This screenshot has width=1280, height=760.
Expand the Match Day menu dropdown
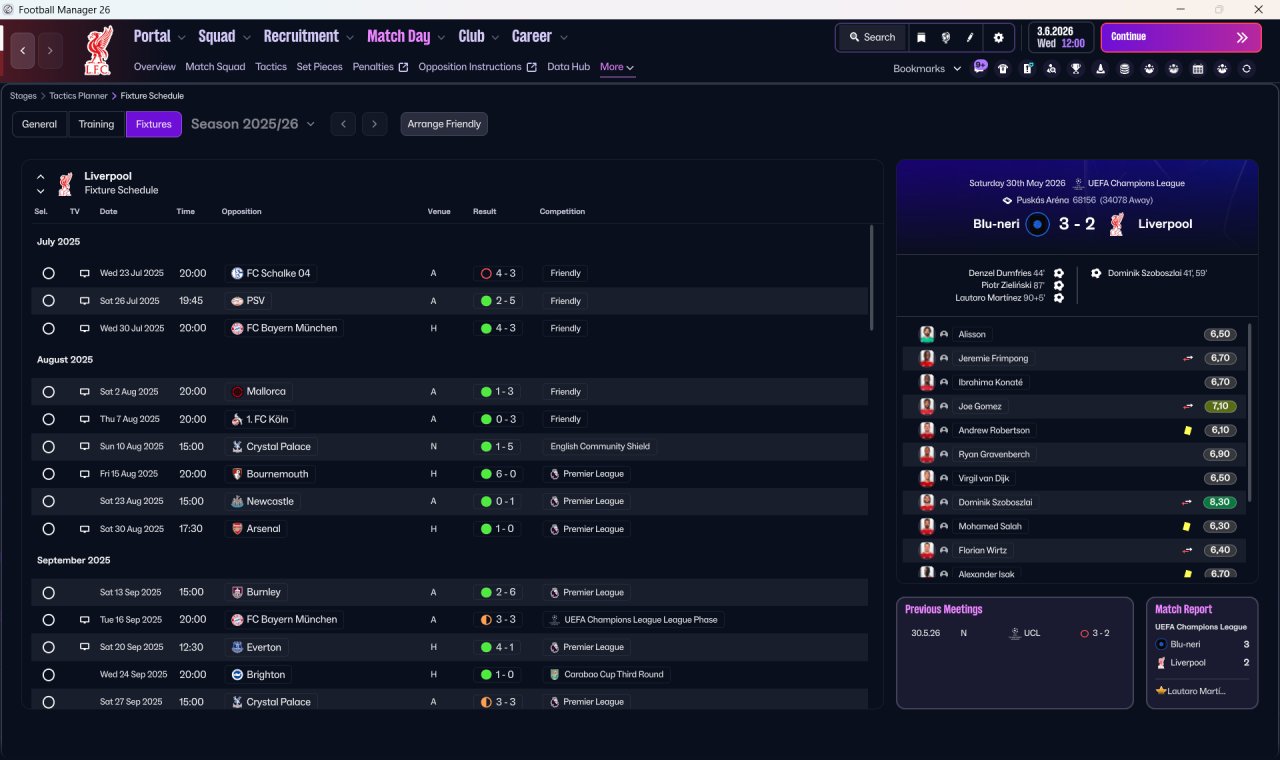(x=441, y=38)
